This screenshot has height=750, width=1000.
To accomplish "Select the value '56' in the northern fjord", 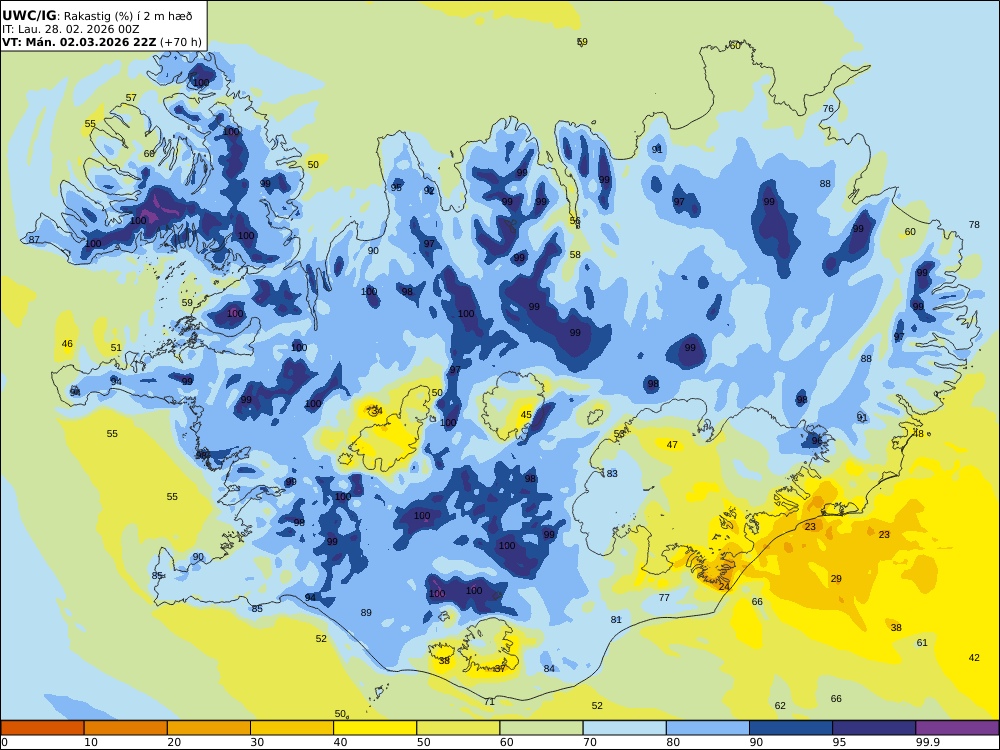I will point(575,221).
